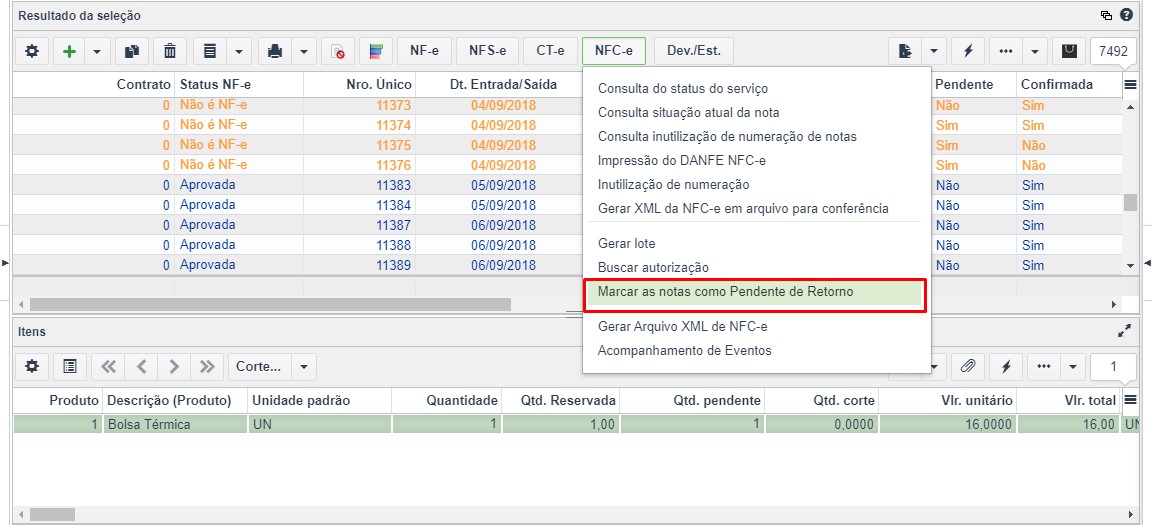
Task: Open help question mark icon
Action: click(1126, 15)
